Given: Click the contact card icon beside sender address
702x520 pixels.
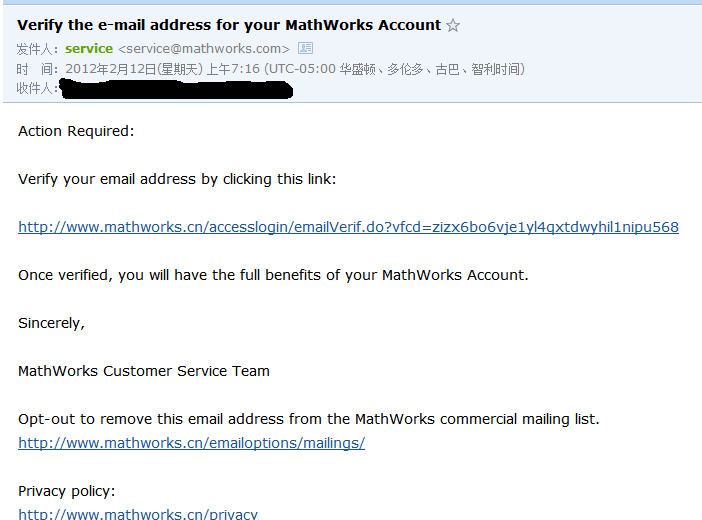Looking at the screenshot, I should 306,48.
